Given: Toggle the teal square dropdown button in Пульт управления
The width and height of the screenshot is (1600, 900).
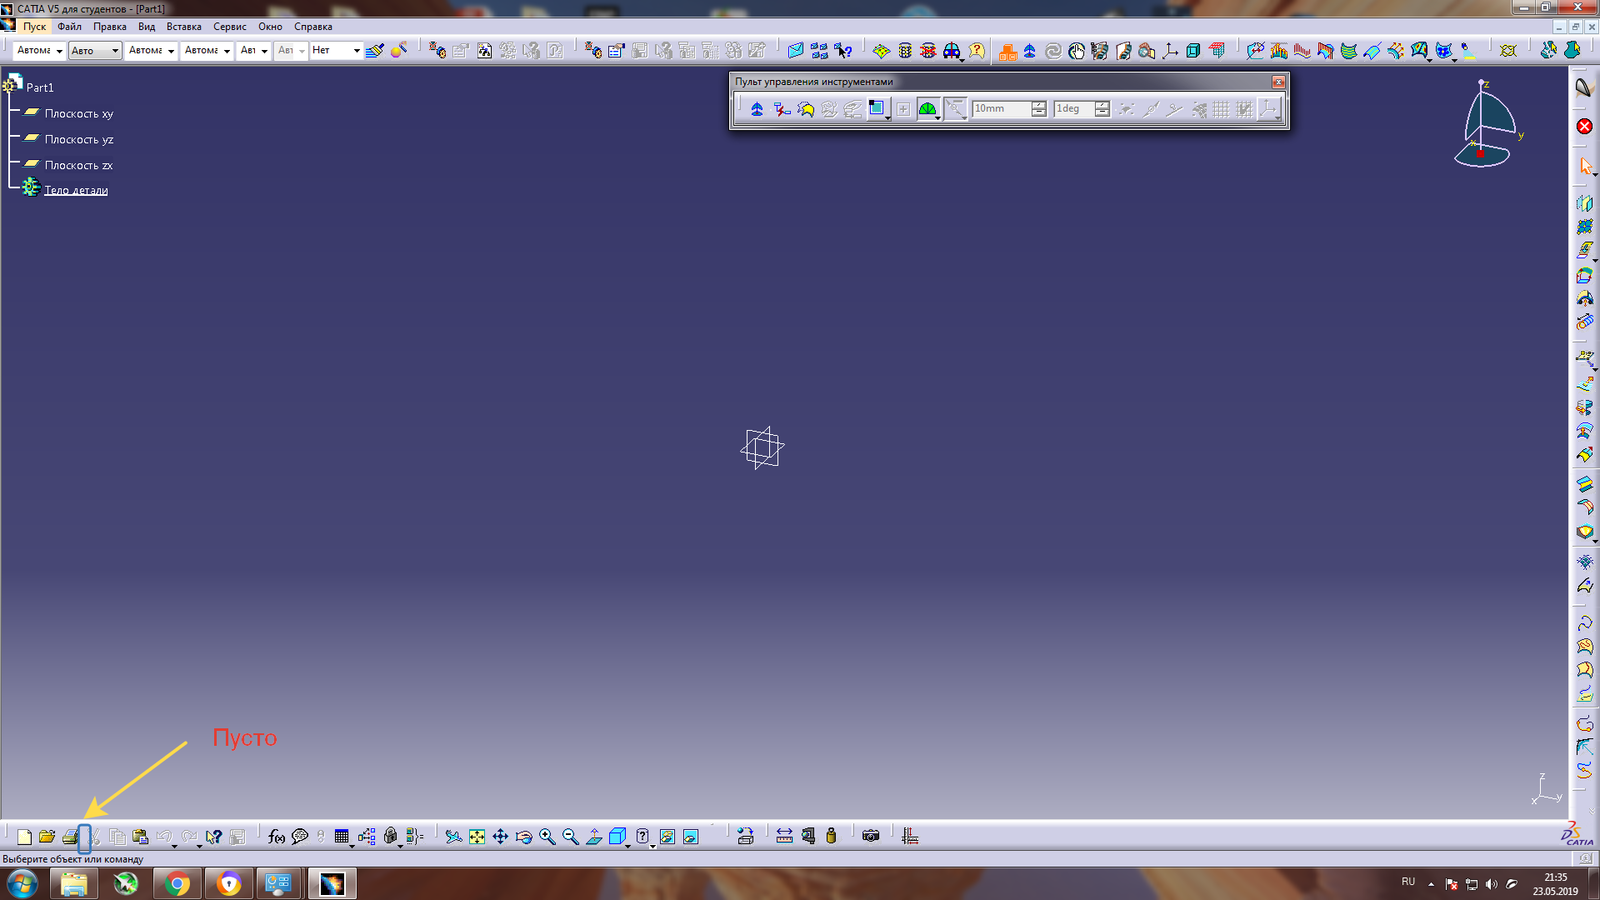Looking at the screenshot, I should pos(878,109).
